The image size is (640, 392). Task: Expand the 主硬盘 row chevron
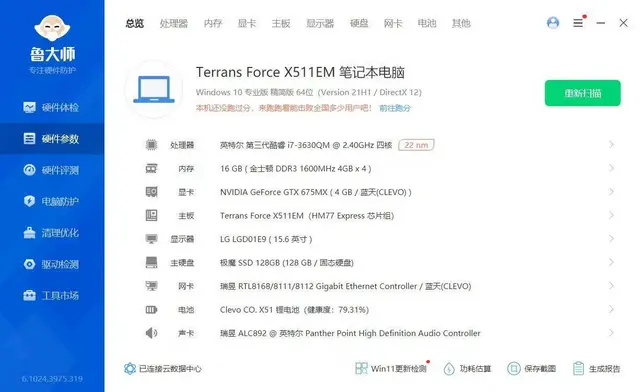click(611, 262)
